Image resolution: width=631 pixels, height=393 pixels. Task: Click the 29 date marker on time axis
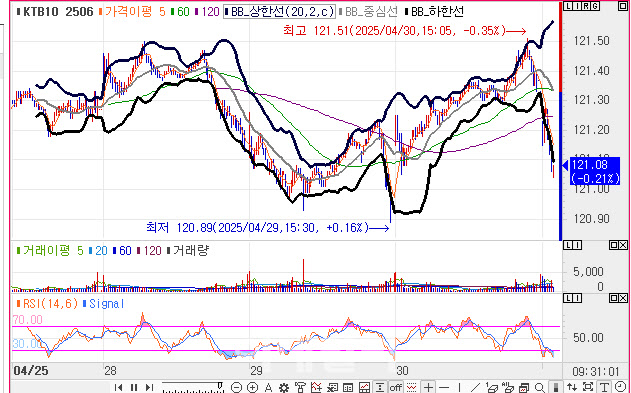point(256,370)
